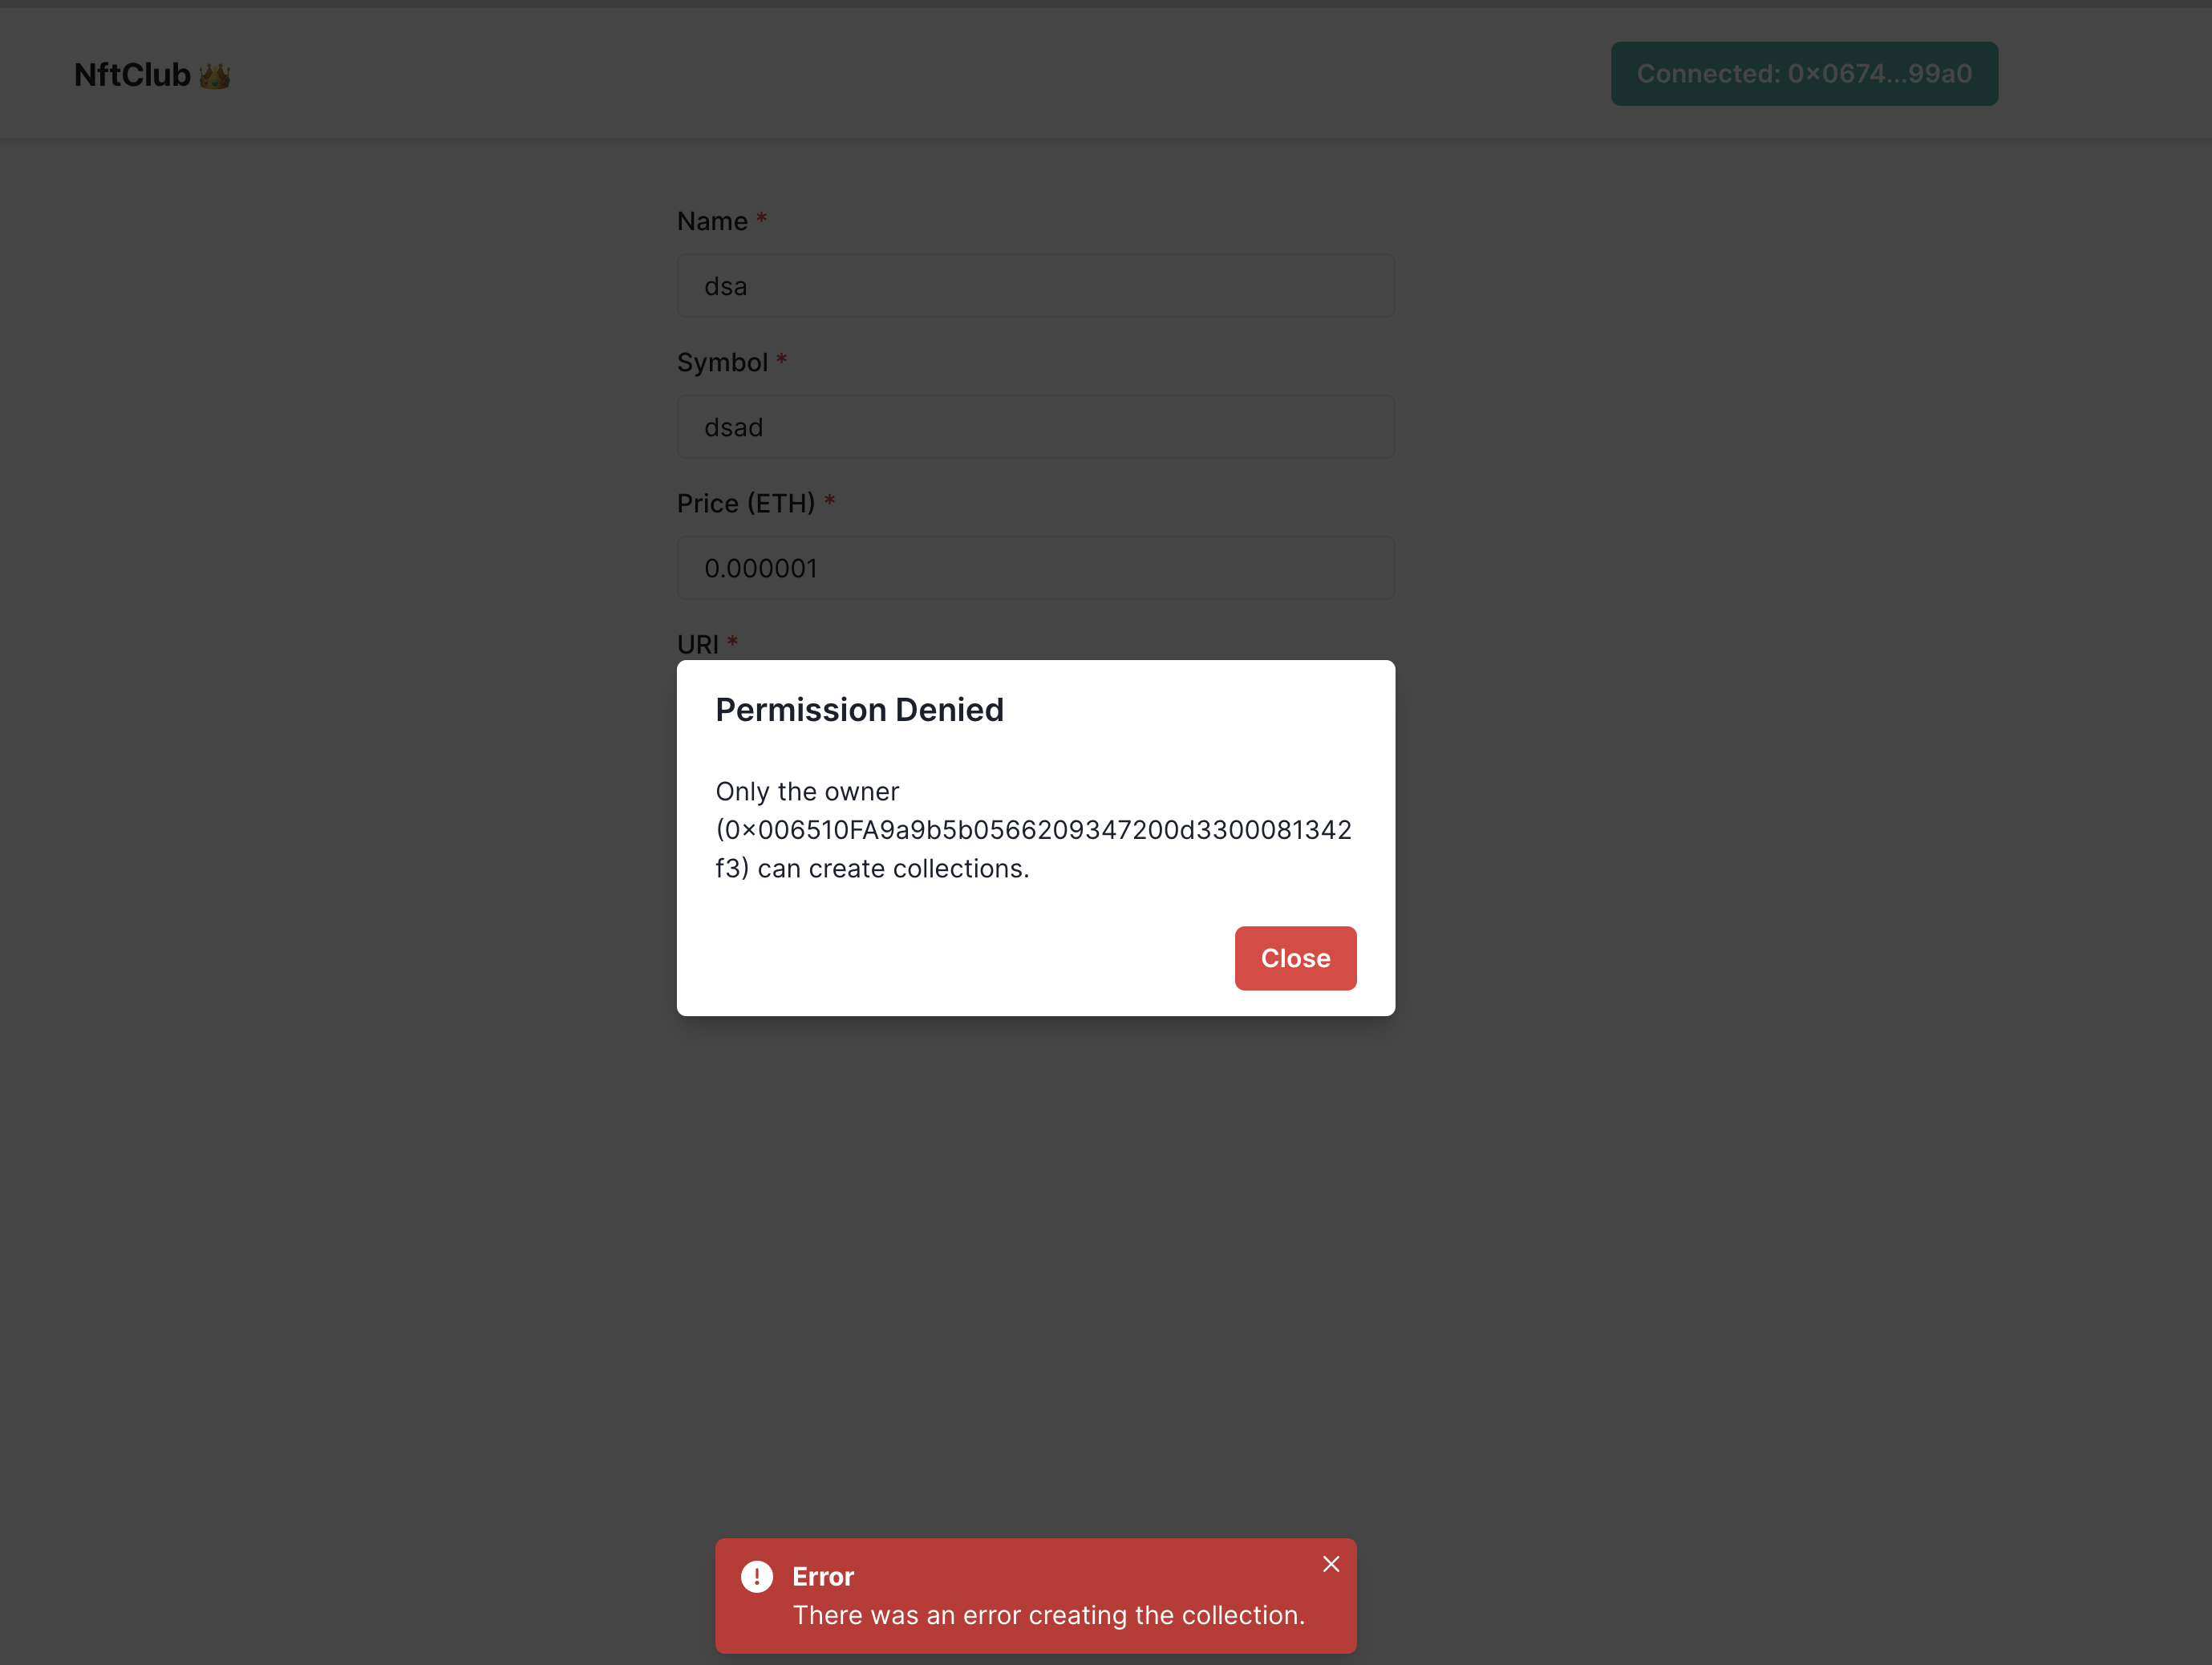Click the Price (ETH) label
The image size is (2212, 1665).
tap(746, 503)
